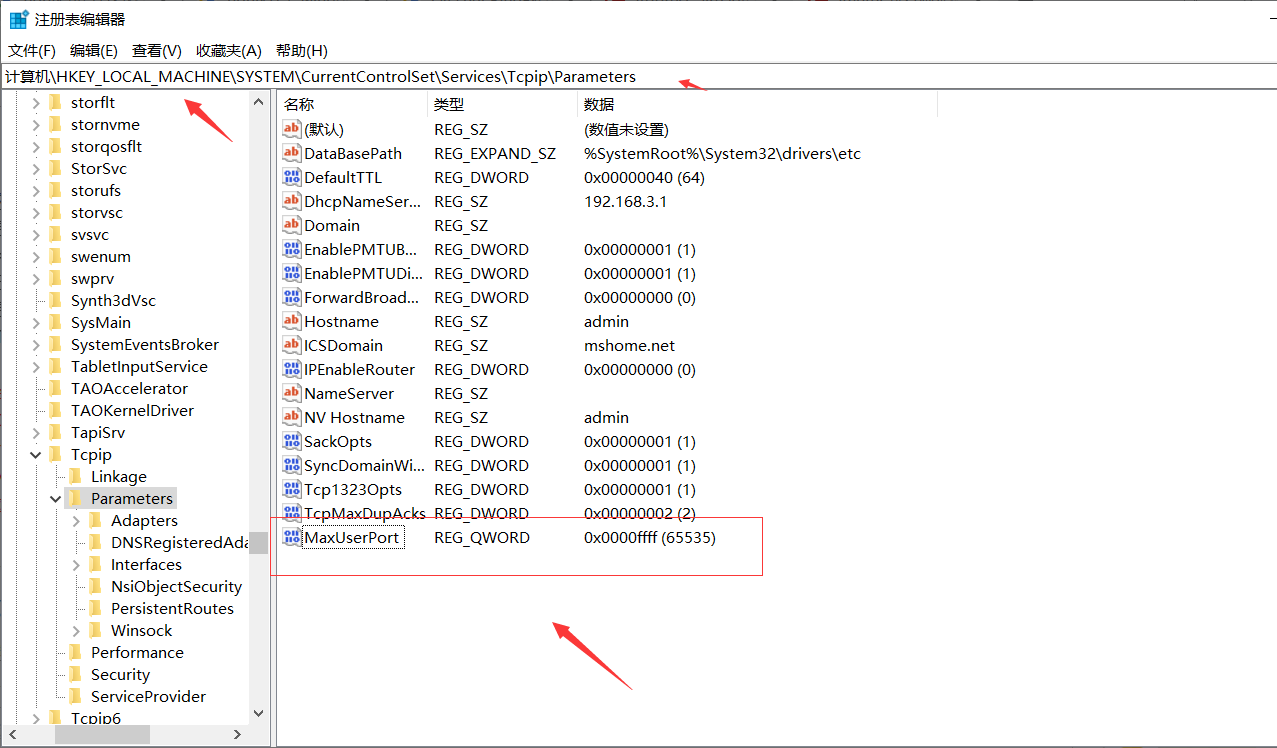The height and width of the screenshot is (748, 1277).
Task: Select the TAOKernelDriver key
Action: point(132,410)
